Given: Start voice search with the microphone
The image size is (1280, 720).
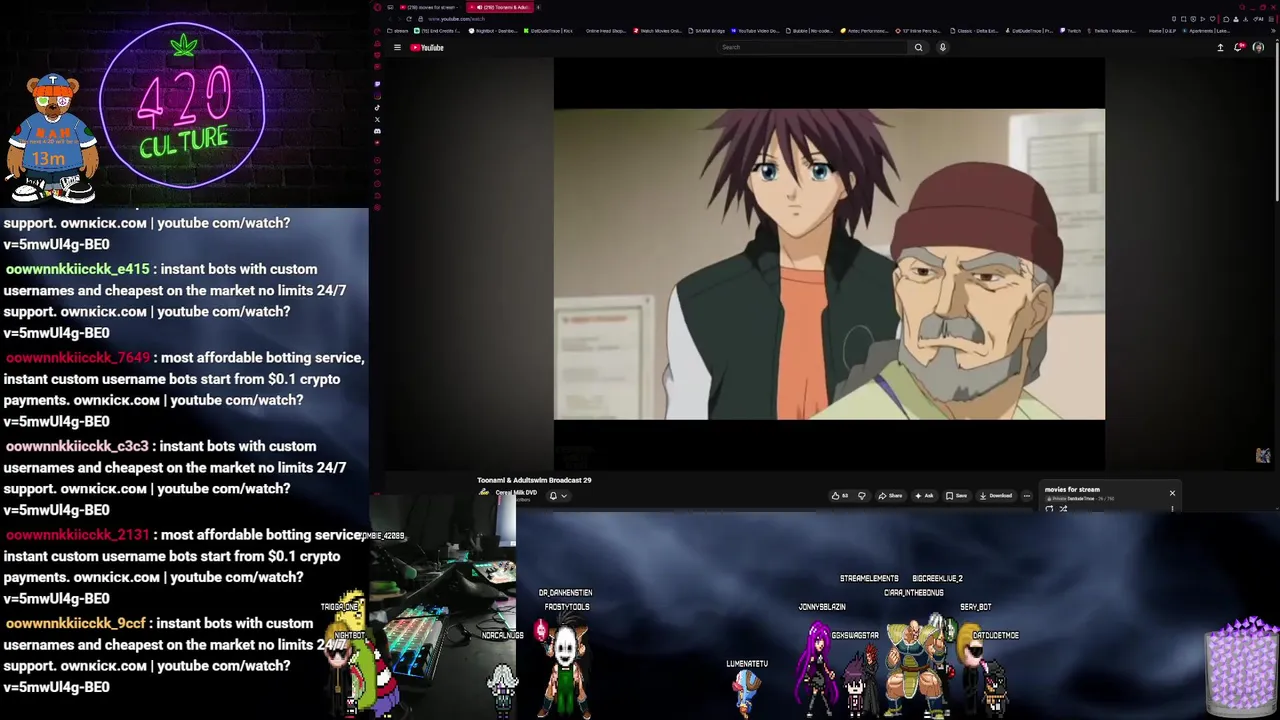Looking at the screenshot, I should (x=942, y=47).
